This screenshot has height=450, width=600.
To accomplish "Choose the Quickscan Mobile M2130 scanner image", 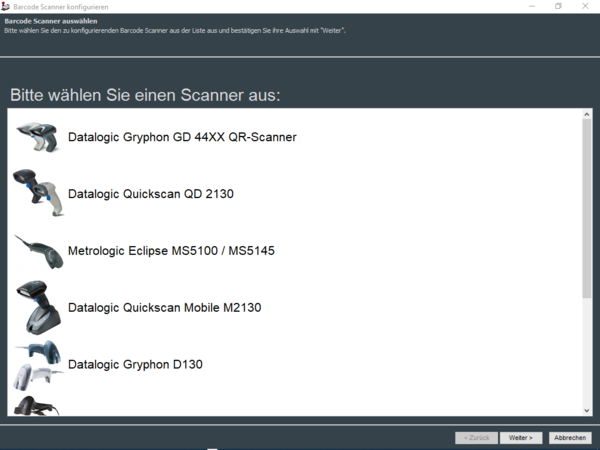I will coord(37,307).
